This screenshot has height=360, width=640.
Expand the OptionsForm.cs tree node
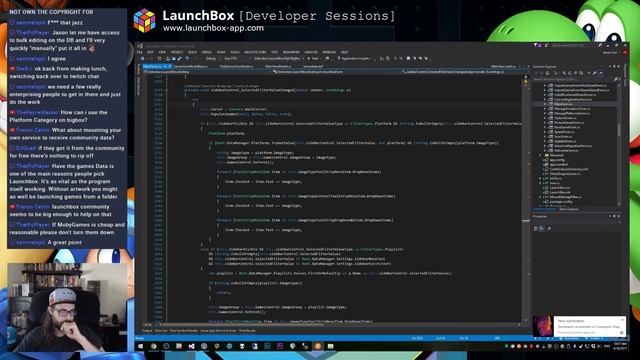click(x=545, y=118)
